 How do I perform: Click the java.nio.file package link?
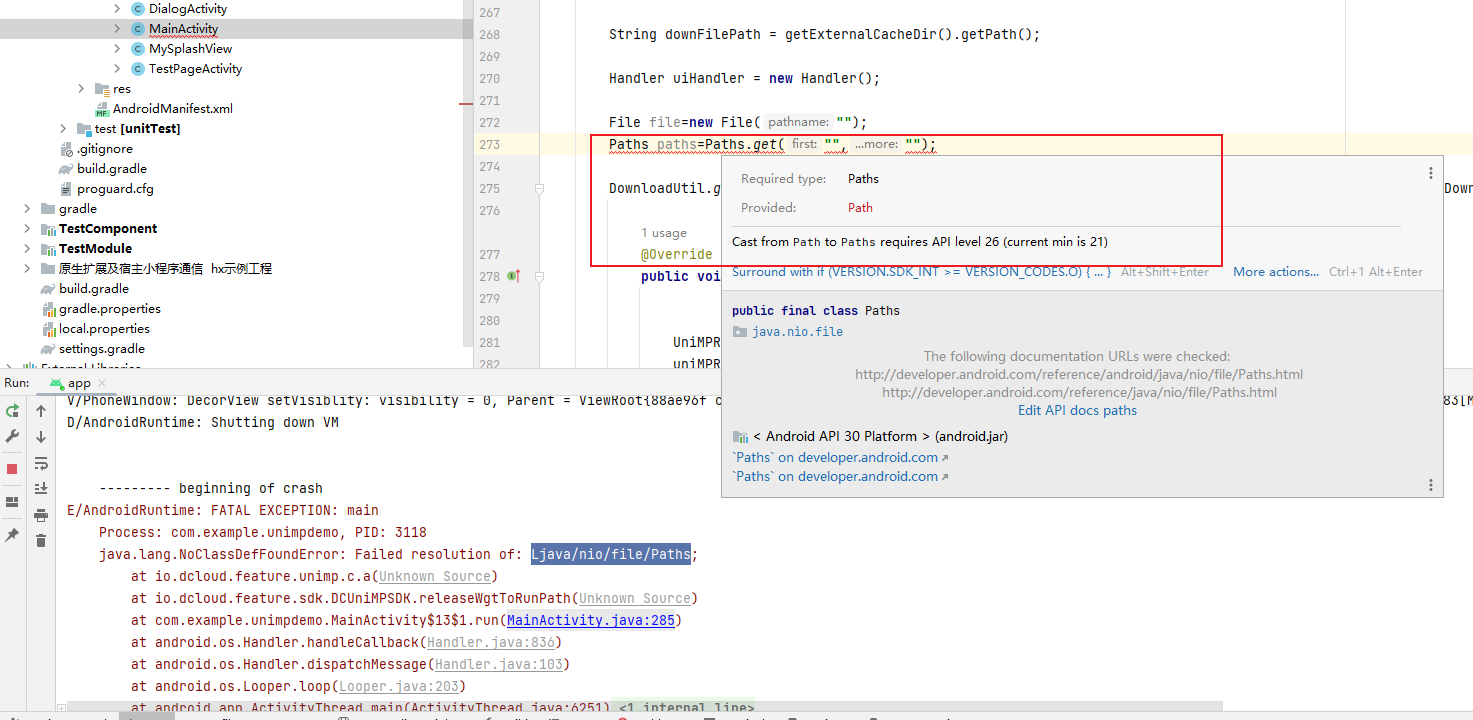coord(797,331)
